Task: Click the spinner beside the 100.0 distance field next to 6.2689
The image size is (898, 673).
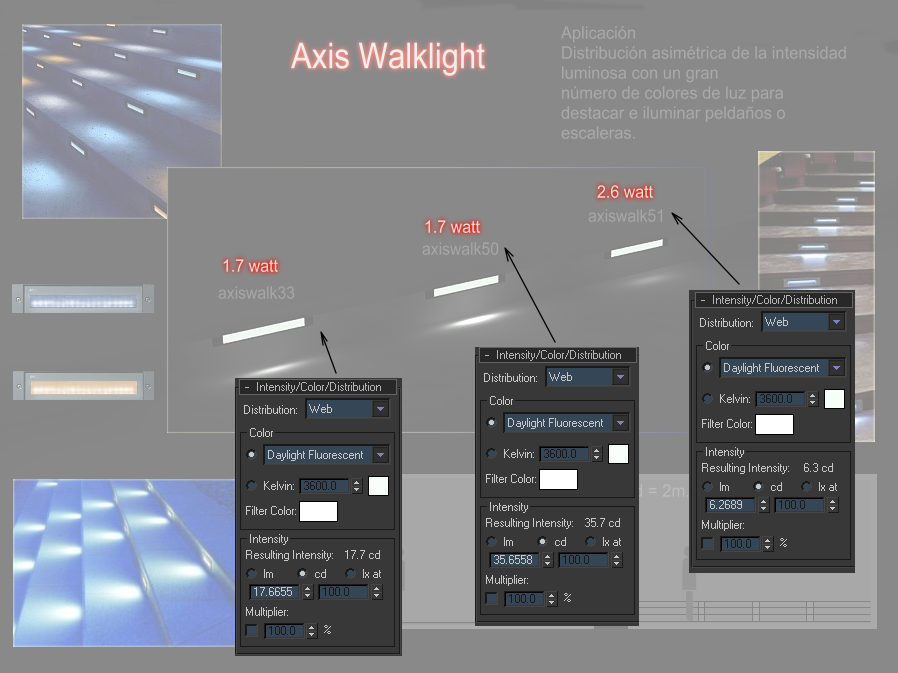Action: tap(833, 505)
